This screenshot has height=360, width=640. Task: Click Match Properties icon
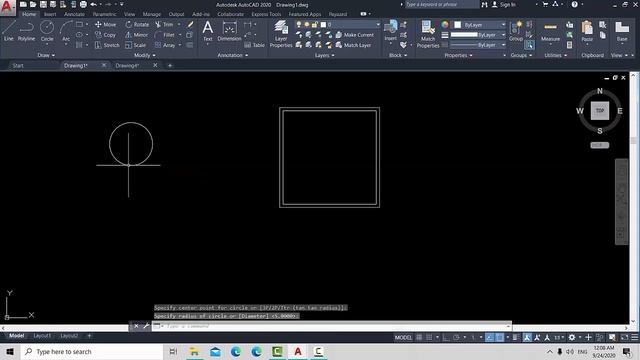click(428, 34)
